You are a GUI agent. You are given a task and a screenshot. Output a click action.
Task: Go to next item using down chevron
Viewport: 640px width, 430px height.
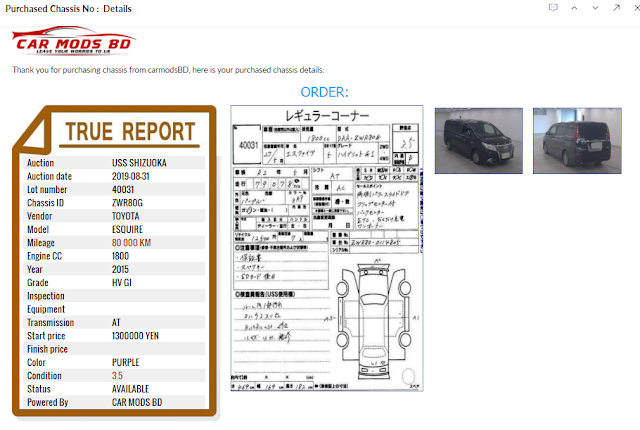tap(595, 8)
